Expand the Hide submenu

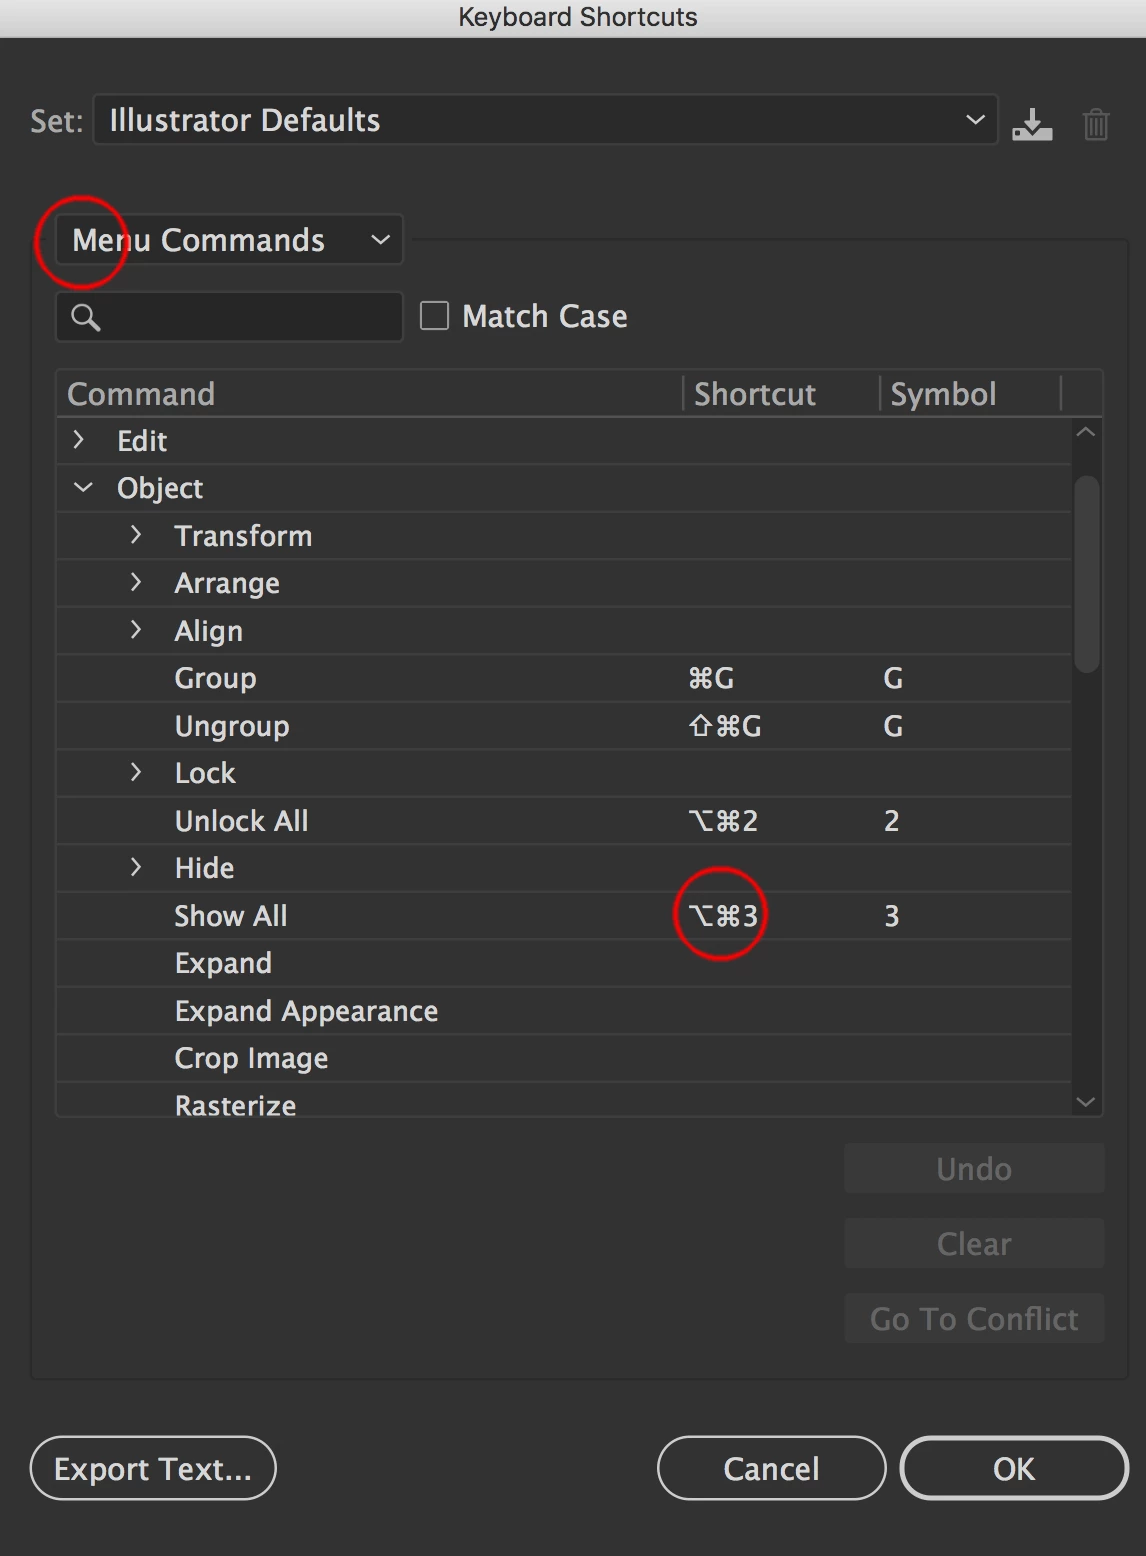[x=136, y=867]
